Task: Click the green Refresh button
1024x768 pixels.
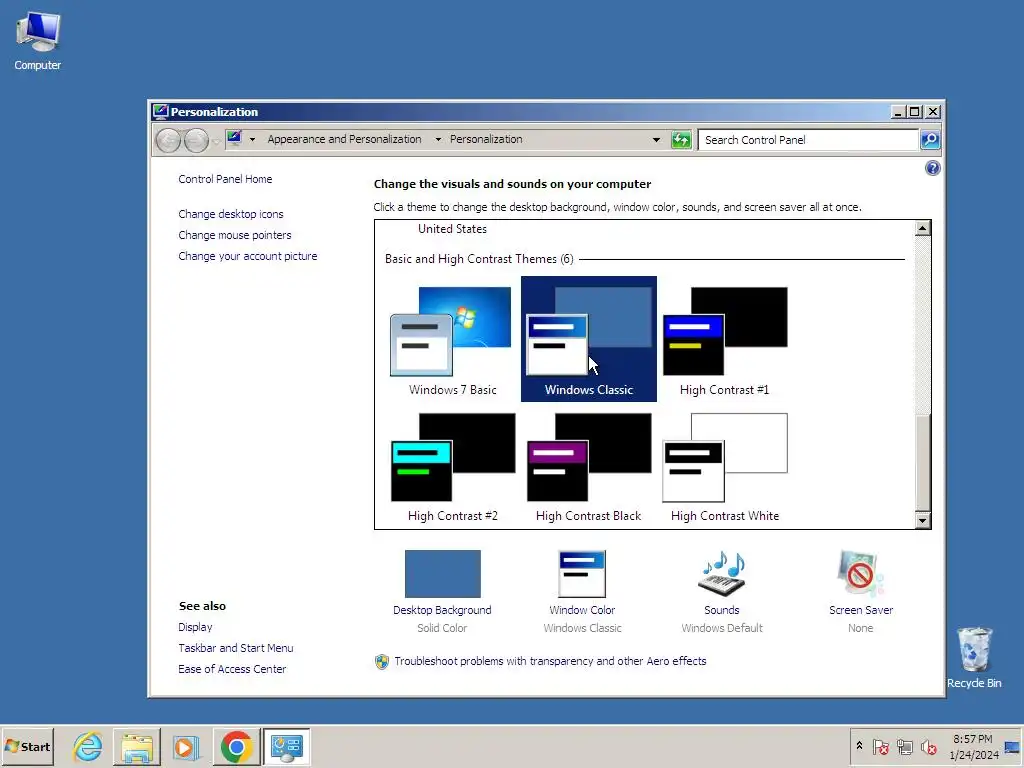Action: click(681, 140)
